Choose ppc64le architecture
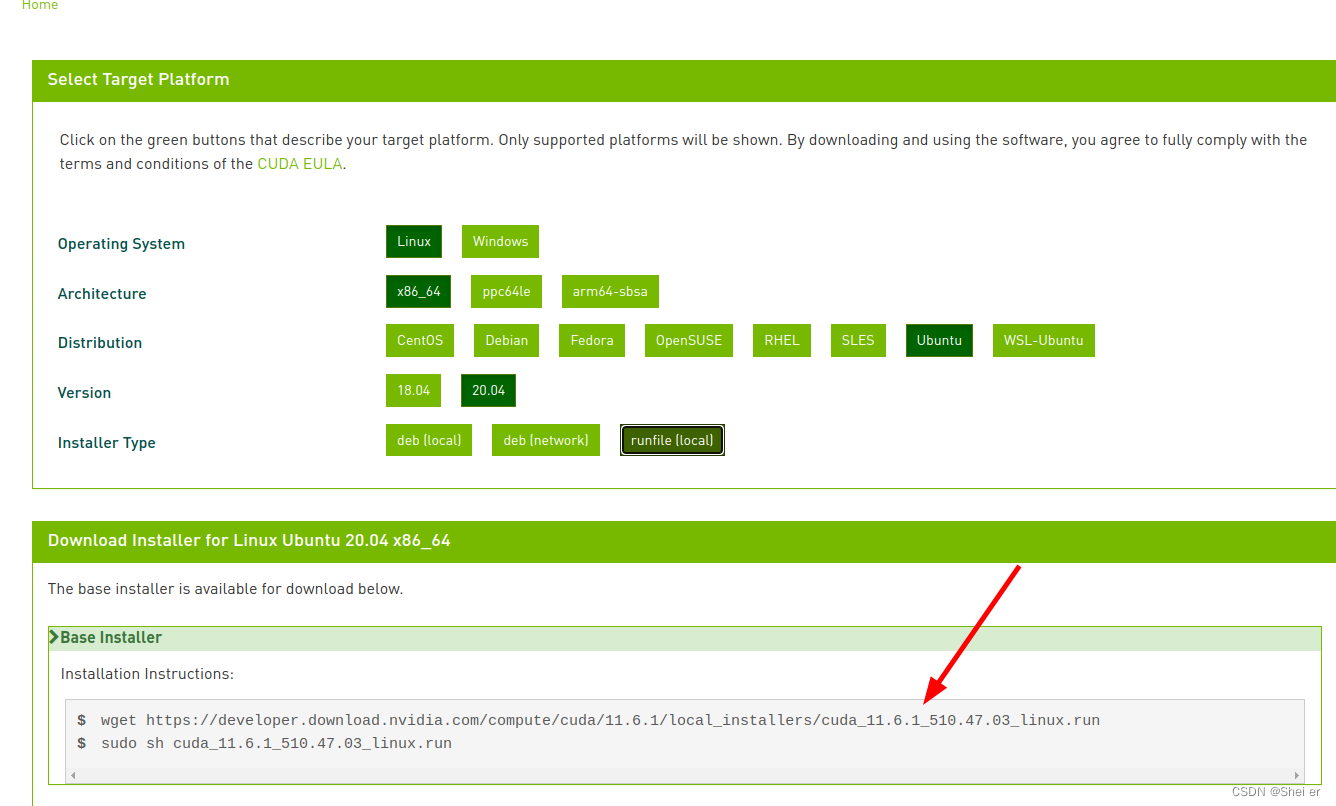This screenshot has width=1336, height=806. (x=506, y=291)
